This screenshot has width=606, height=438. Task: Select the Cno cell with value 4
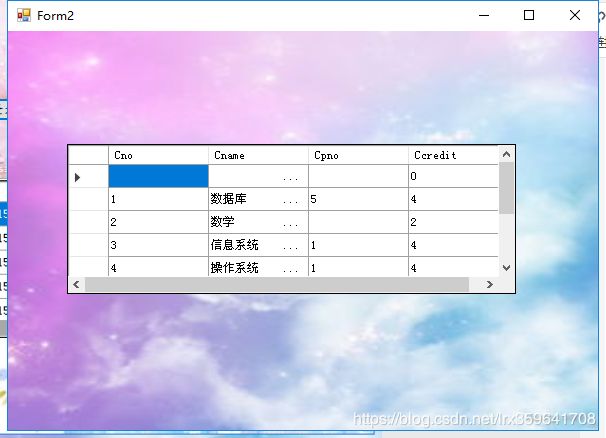point(158,266)
